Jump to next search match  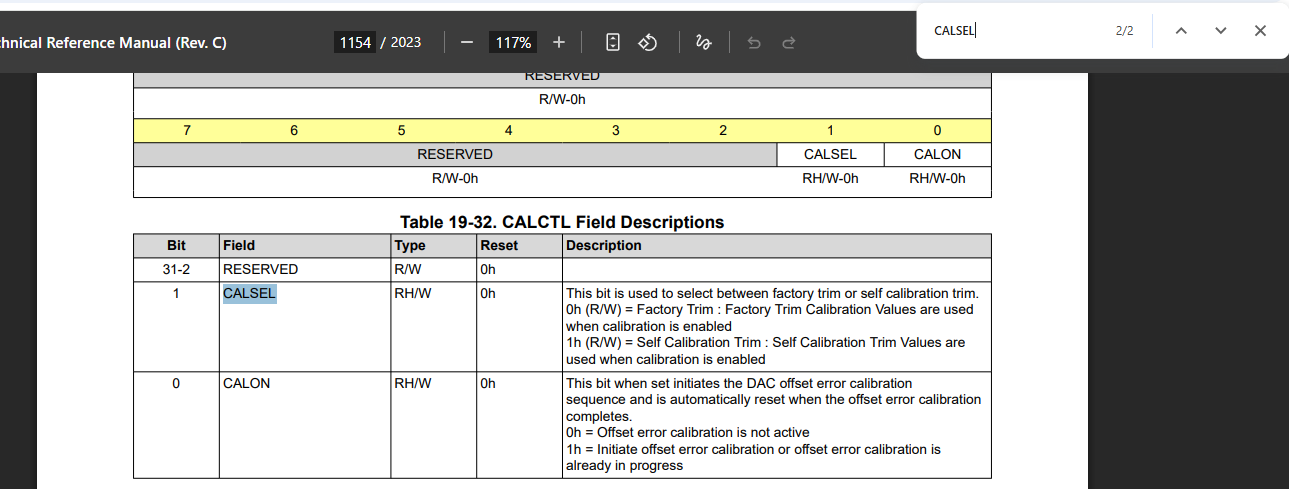click(1220, 30)
